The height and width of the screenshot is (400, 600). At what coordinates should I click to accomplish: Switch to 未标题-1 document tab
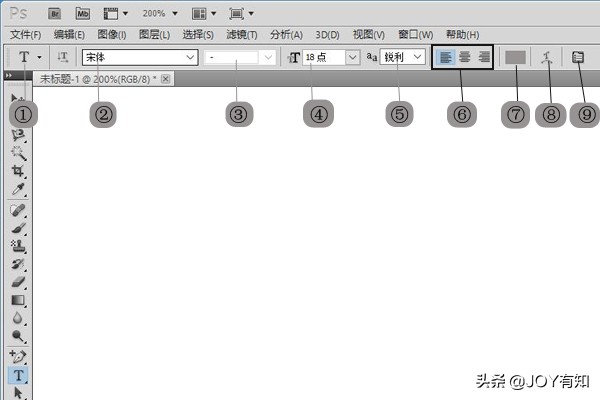click(98, 79)
